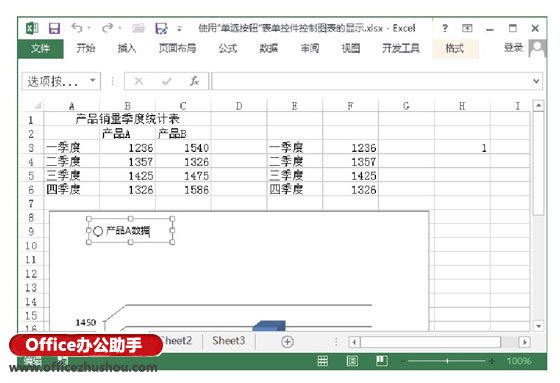The height and width of the screenshot is (383, 560).
Task: Click cell with title 产品销量季度统计表
Action: [128, 119]
